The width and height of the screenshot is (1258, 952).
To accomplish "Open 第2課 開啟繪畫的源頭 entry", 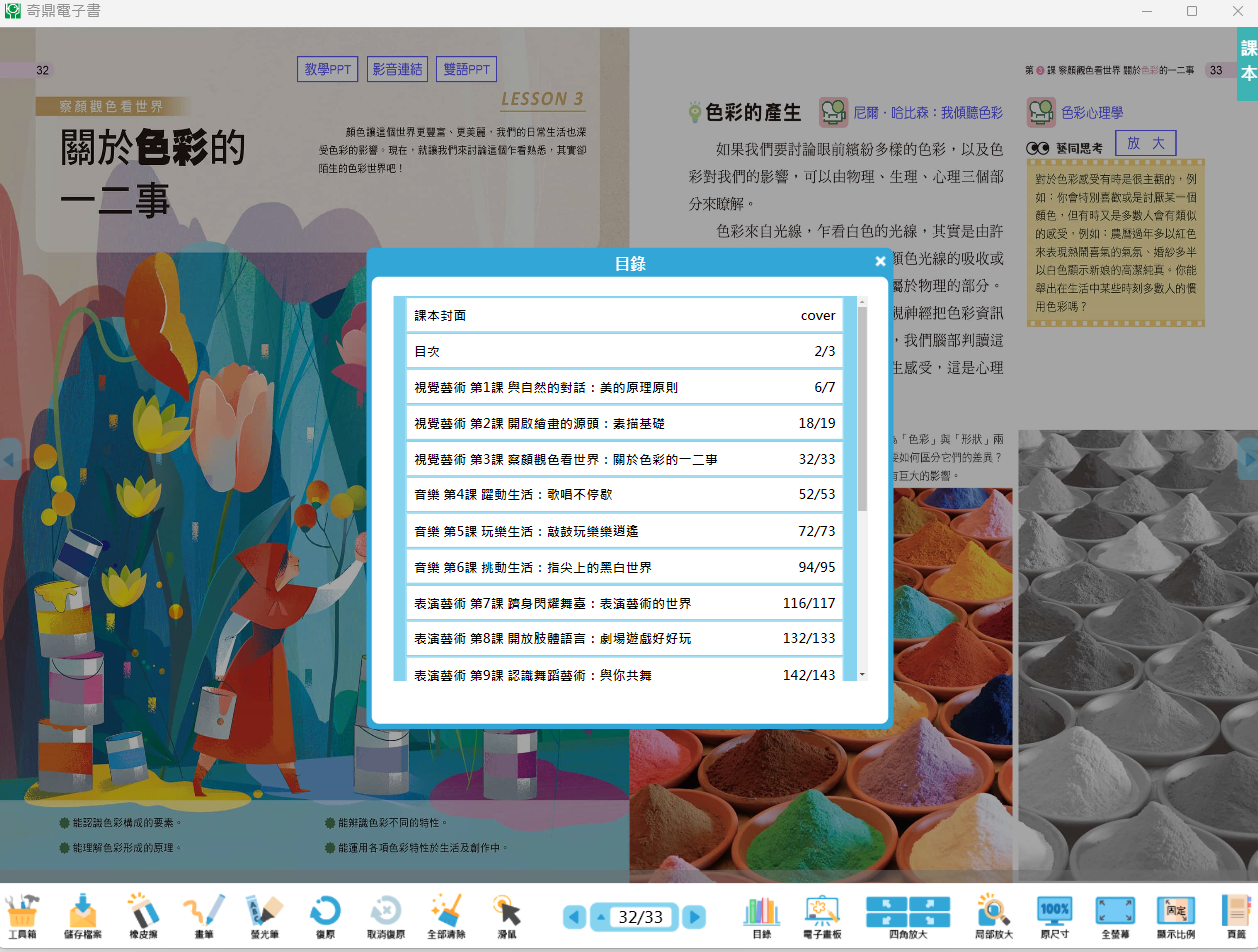I will [x=625, y=423].
